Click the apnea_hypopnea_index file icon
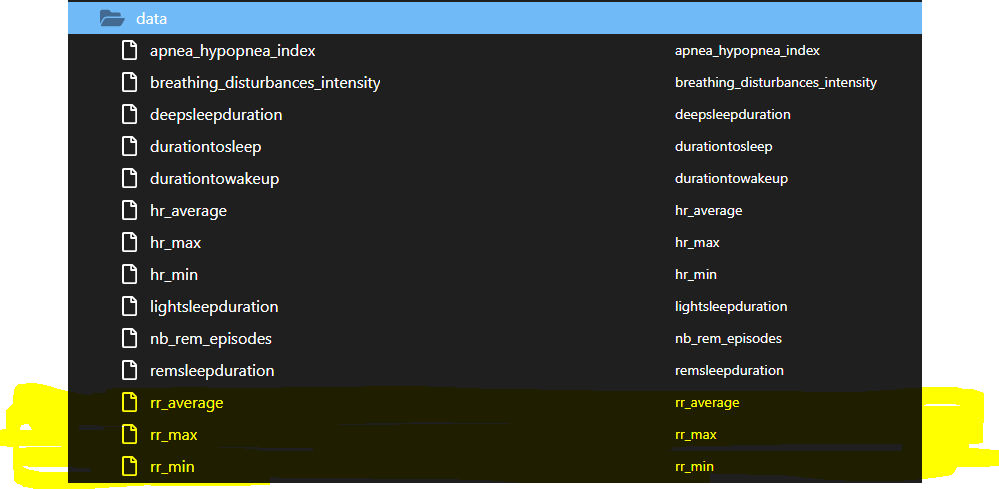The width and height of the screenshot is (999, 489). [129, 50]
